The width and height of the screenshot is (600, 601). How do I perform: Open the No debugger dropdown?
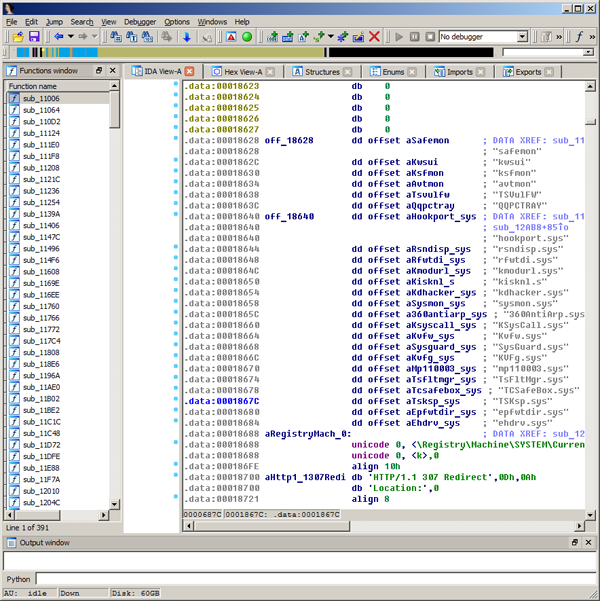523,37
